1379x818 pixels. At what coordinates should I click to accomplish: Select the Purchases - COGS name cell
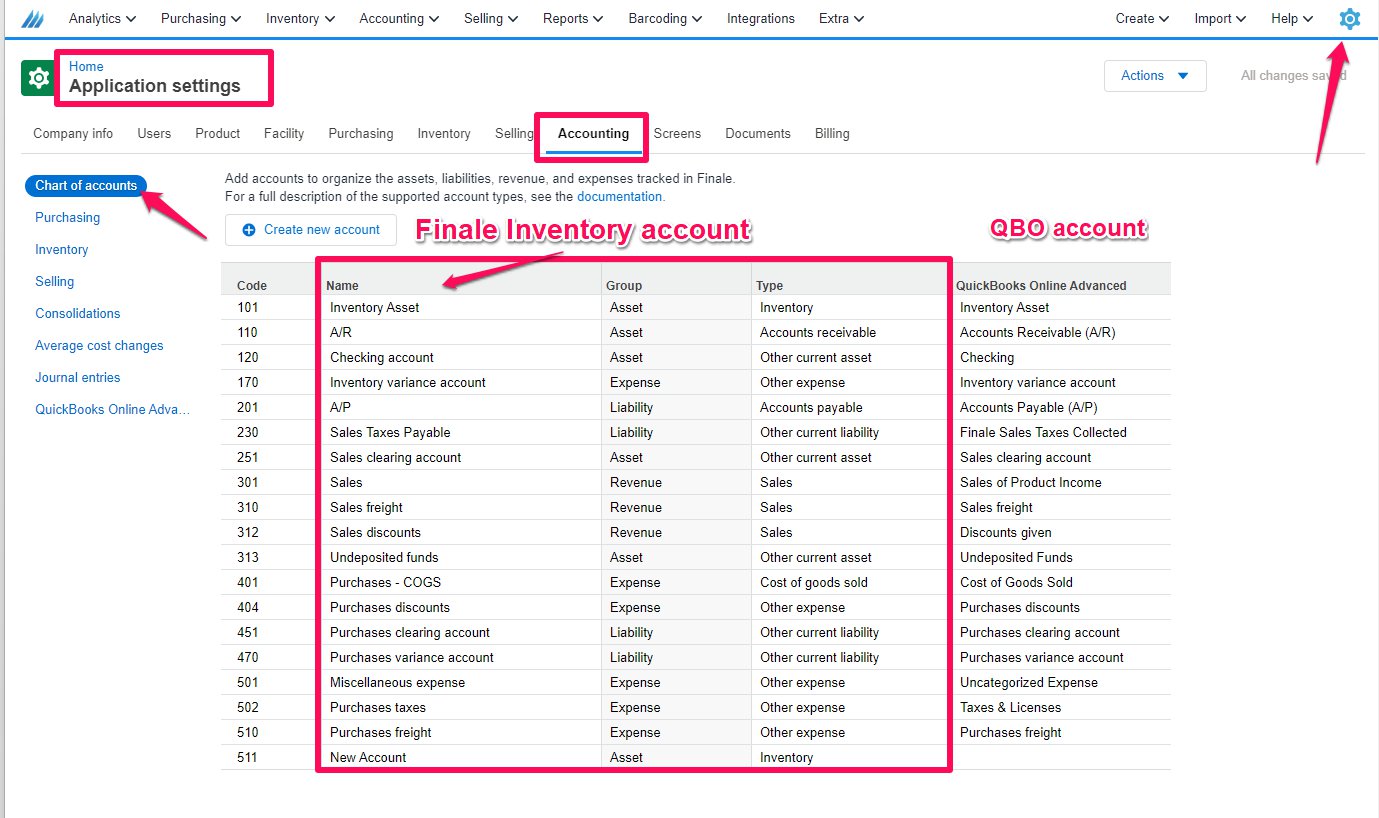tap(462, 582)
